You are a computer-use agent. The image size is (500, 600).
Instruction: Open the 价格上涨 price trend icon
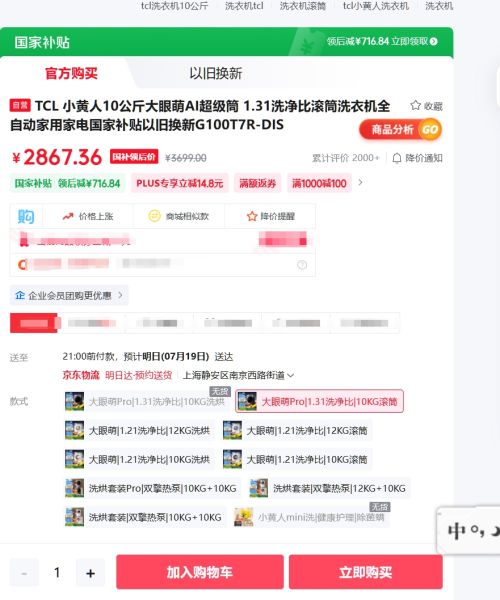68,216
